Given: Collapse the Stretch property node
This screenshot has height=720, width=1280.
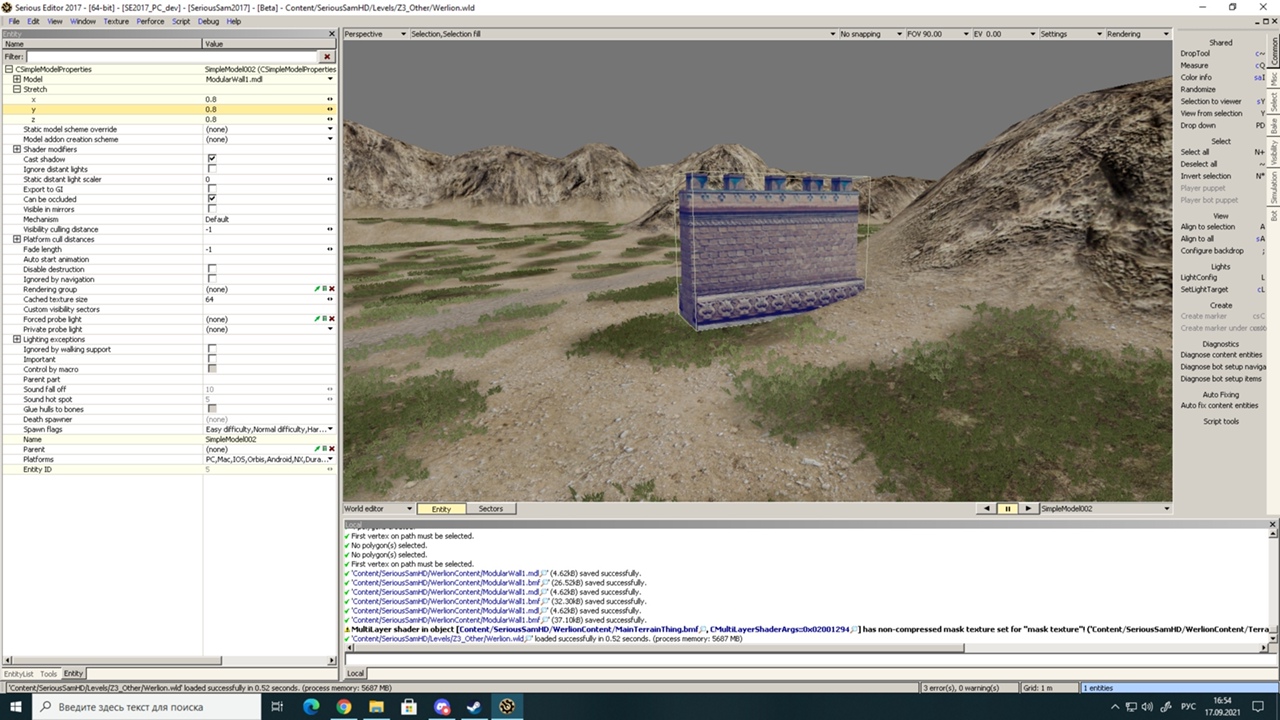Looking at the screenshot, I should 17,89.
